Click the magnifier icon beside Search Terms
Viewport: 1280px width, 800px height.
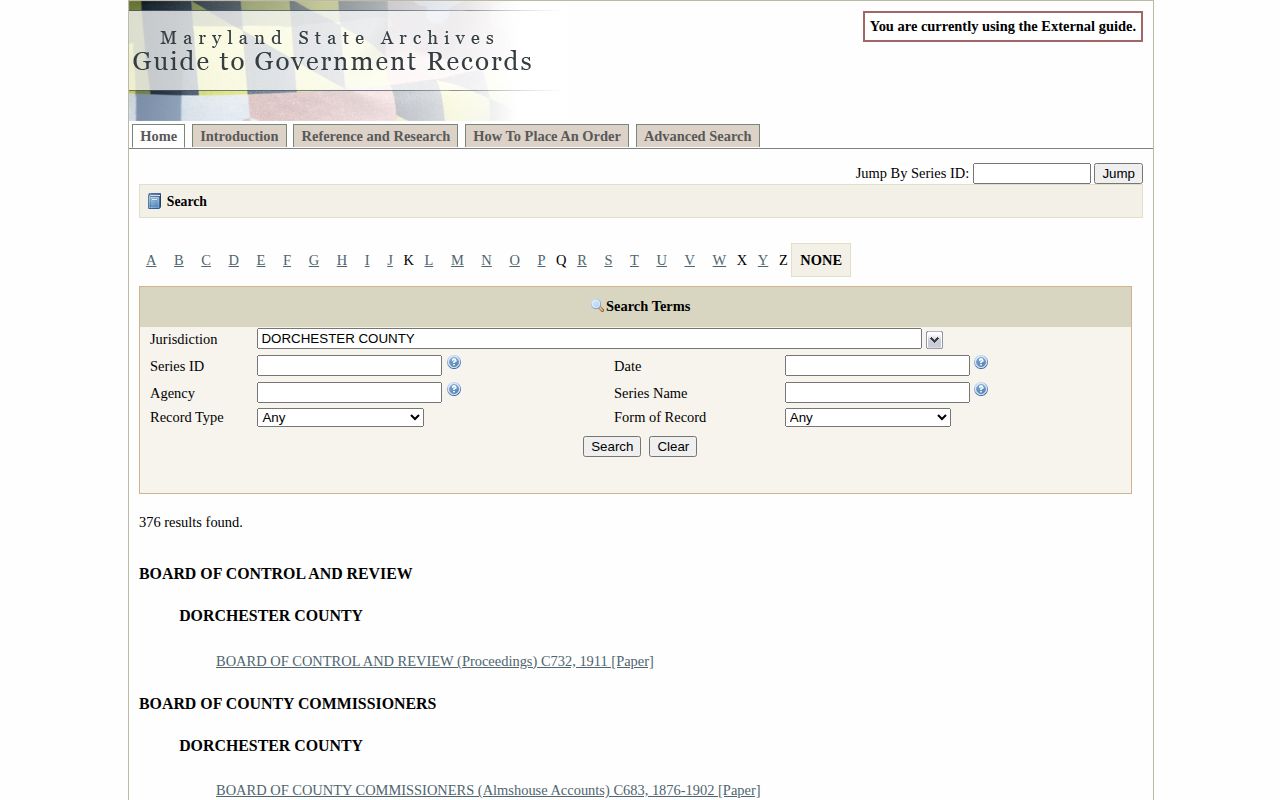(597, 306)
